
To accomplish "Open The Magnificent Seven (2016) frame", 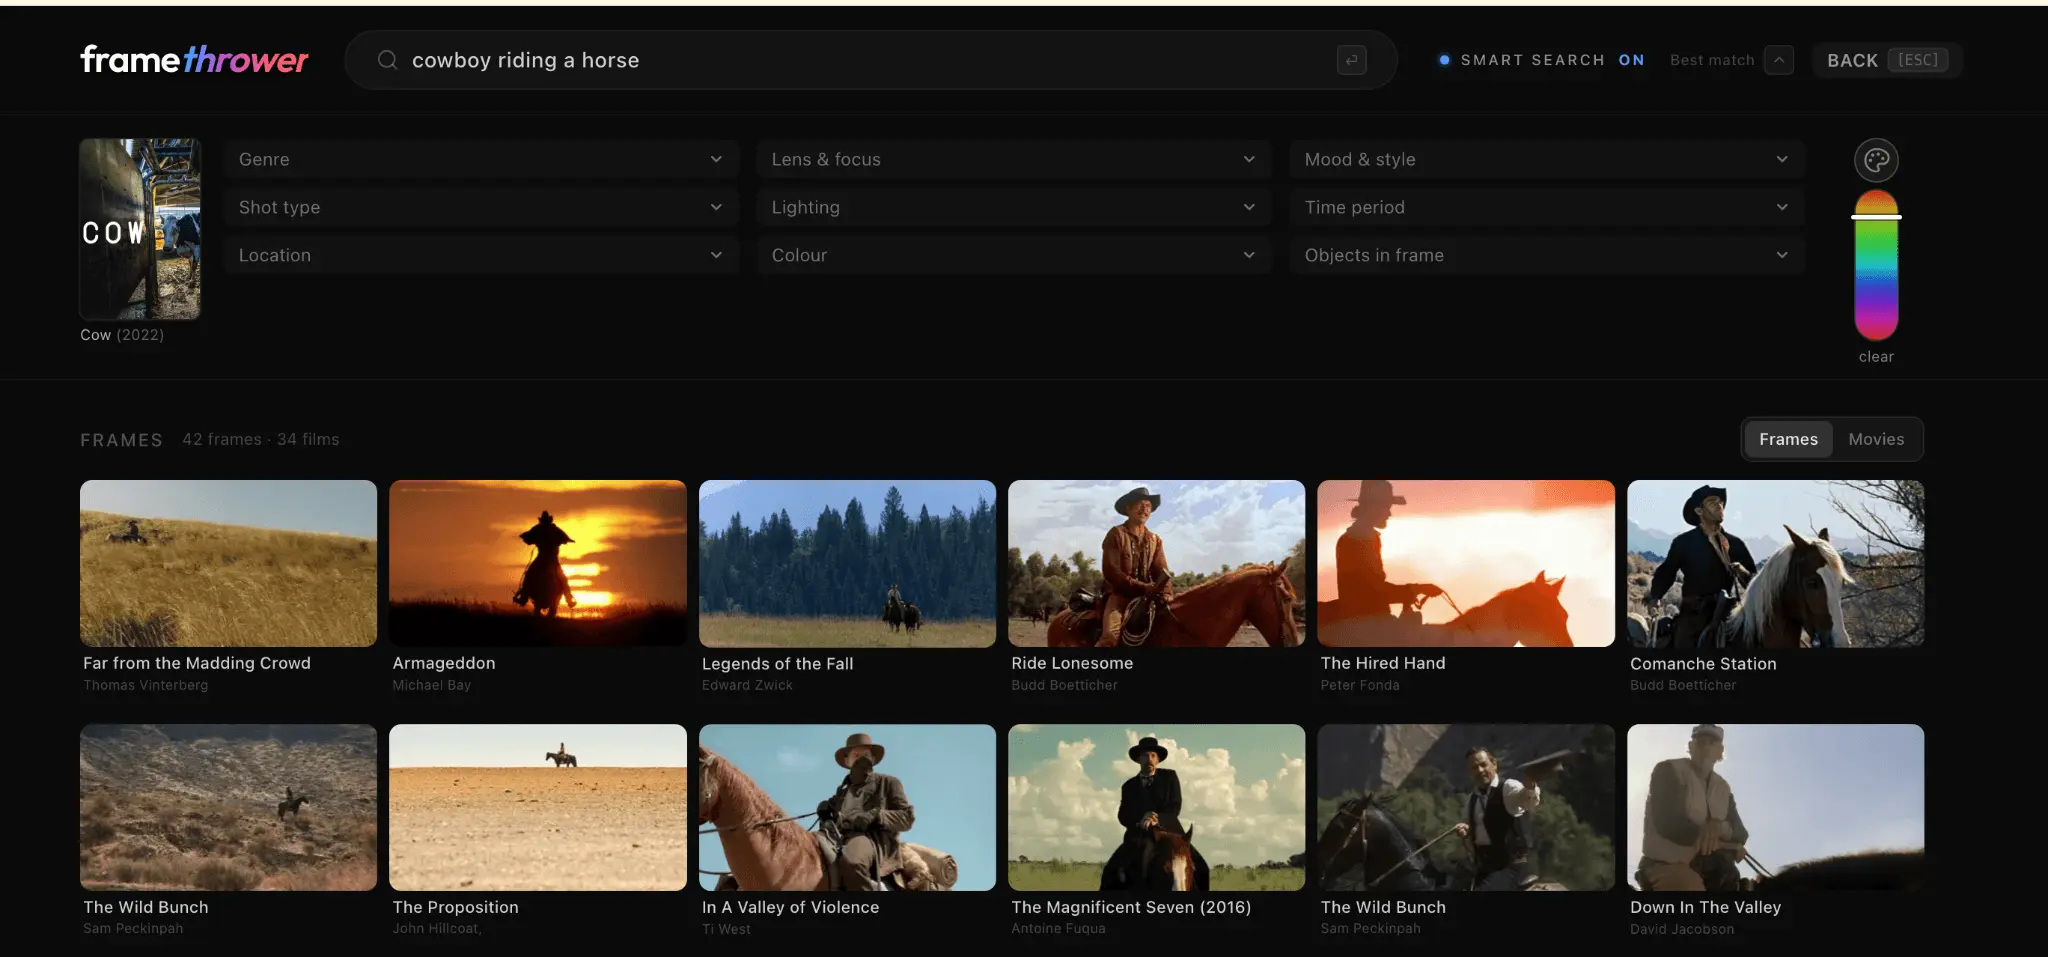I will [x=1156, y=807].
